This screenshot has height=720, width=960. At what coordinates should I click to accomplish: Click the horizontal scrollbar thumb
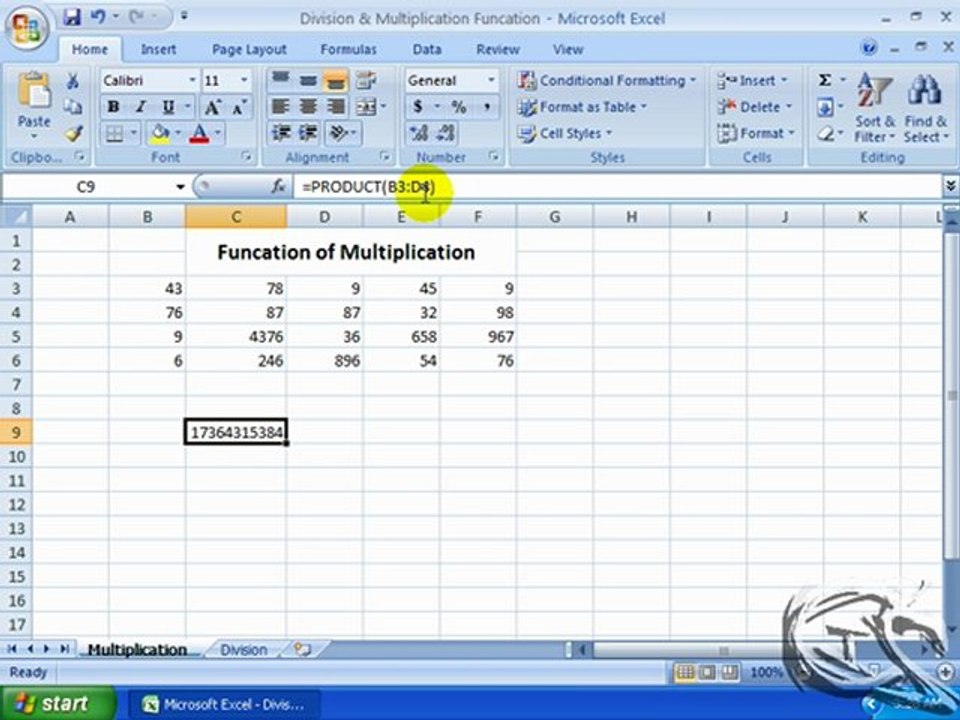[x=722, y=650]
